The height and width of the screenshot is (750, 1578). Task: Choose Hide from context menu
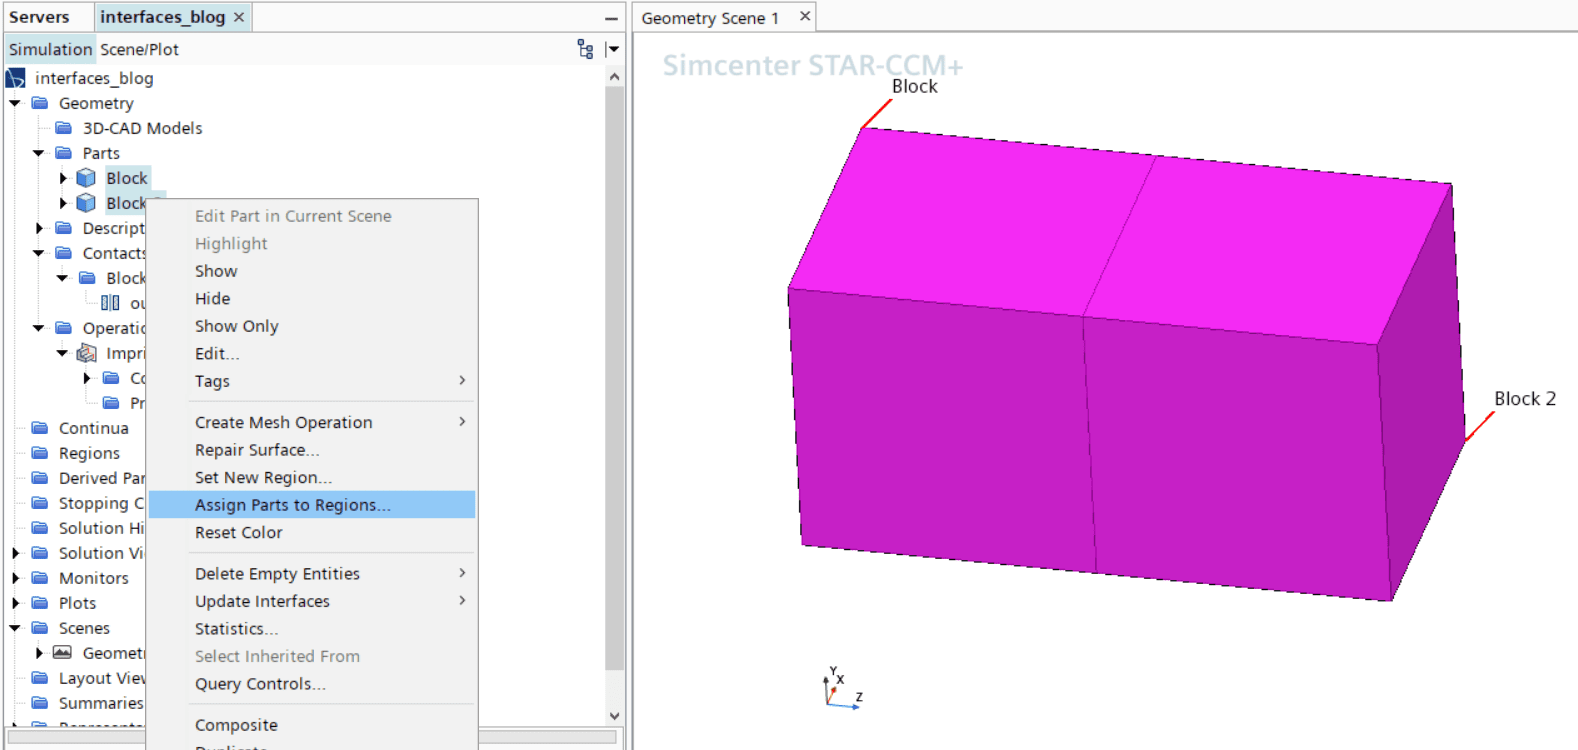(x=311, y=299)
